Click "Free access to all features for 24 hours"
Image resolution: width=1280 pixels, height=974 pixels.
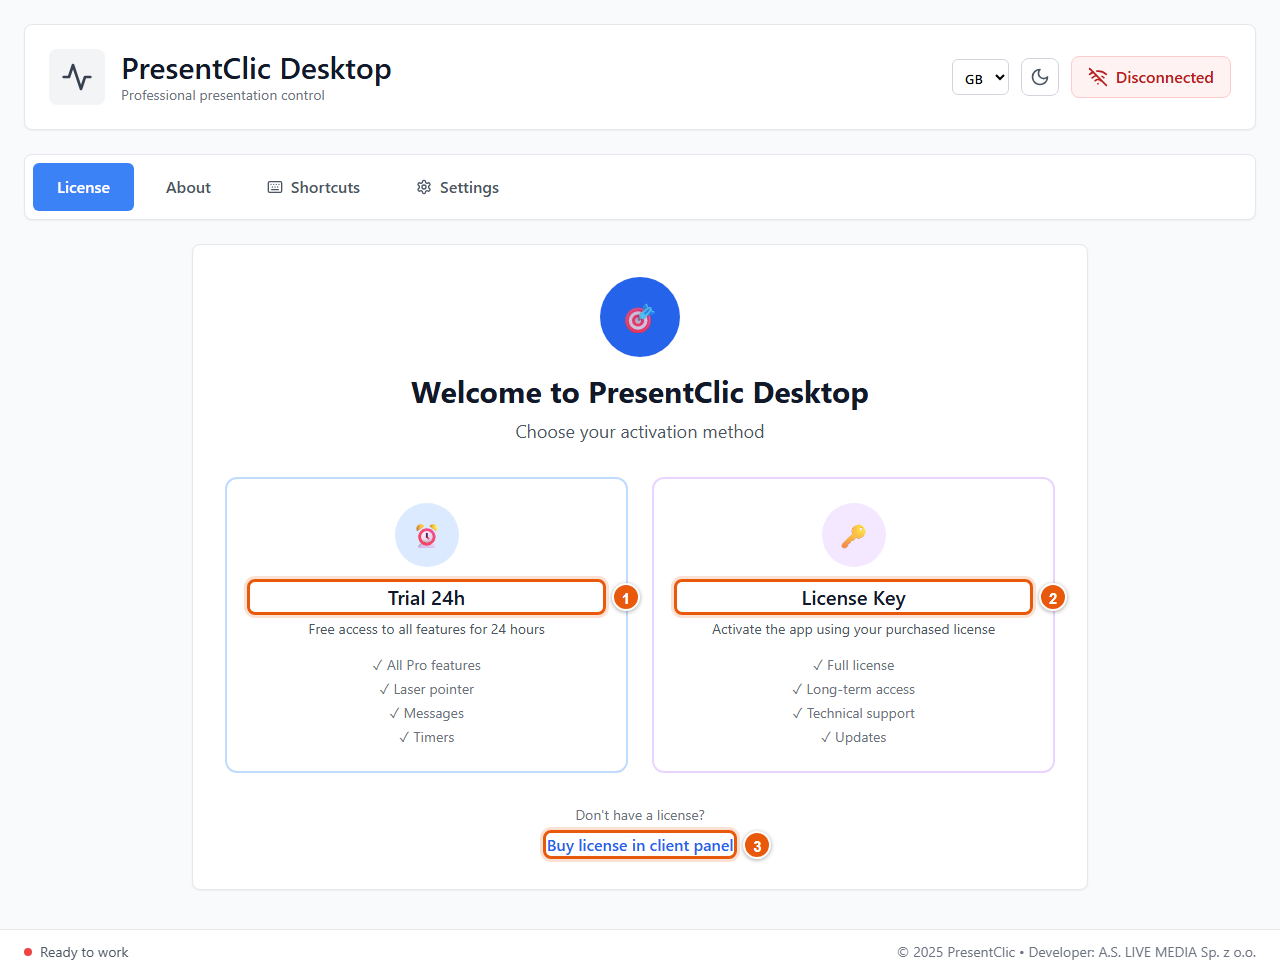click(x=427, y=629)
